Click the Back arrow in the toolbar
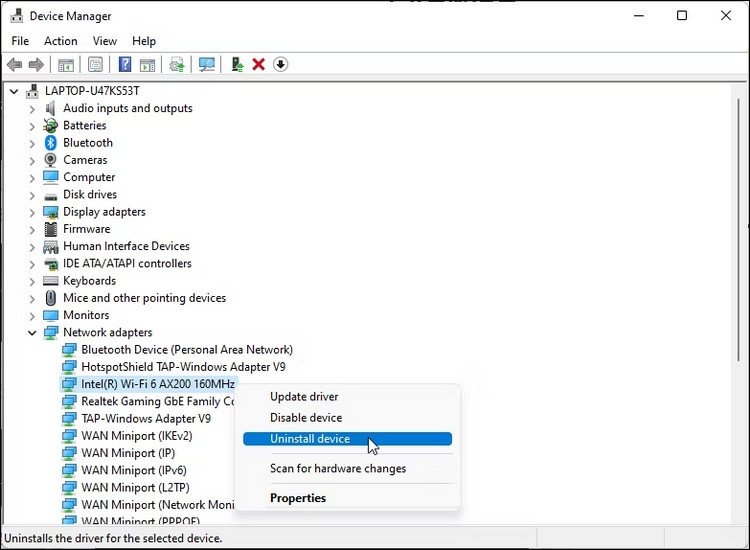Image resolution: width=750 pixels, height=550 pixels. click(14, 65)
